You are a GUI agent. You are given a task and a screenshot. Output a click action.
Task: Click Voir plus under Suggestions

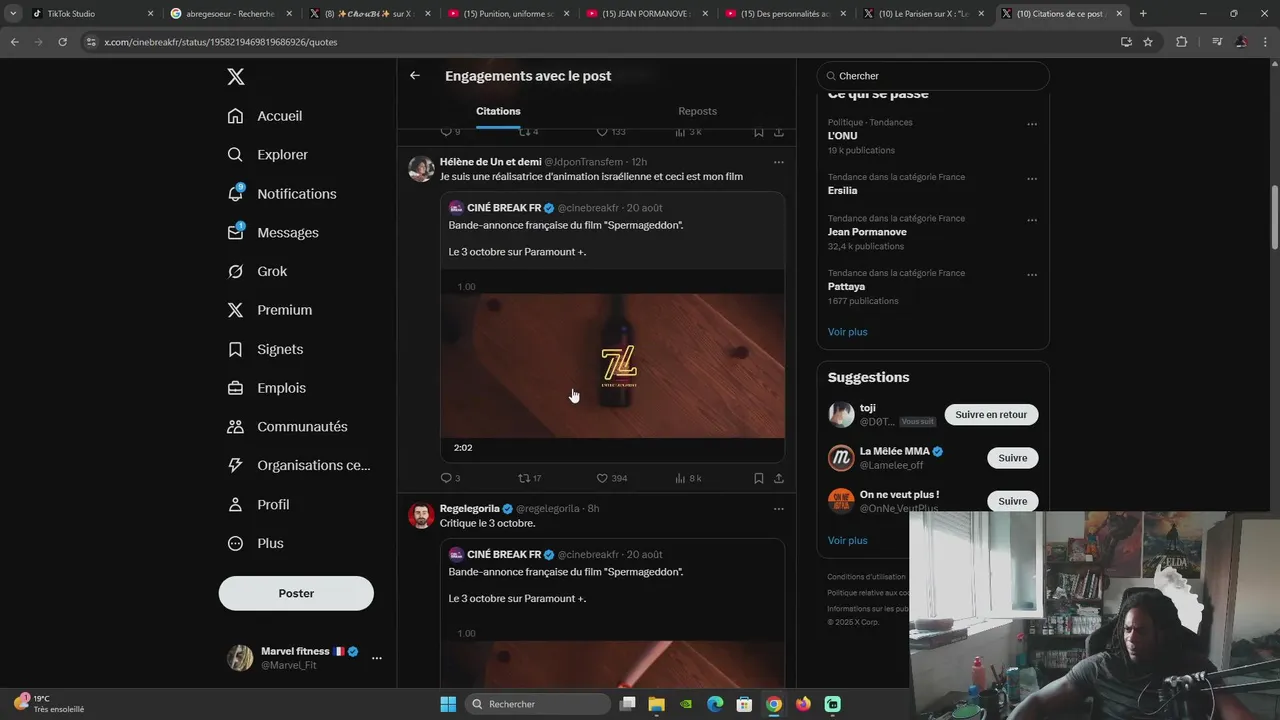click(x=848, y=541)
